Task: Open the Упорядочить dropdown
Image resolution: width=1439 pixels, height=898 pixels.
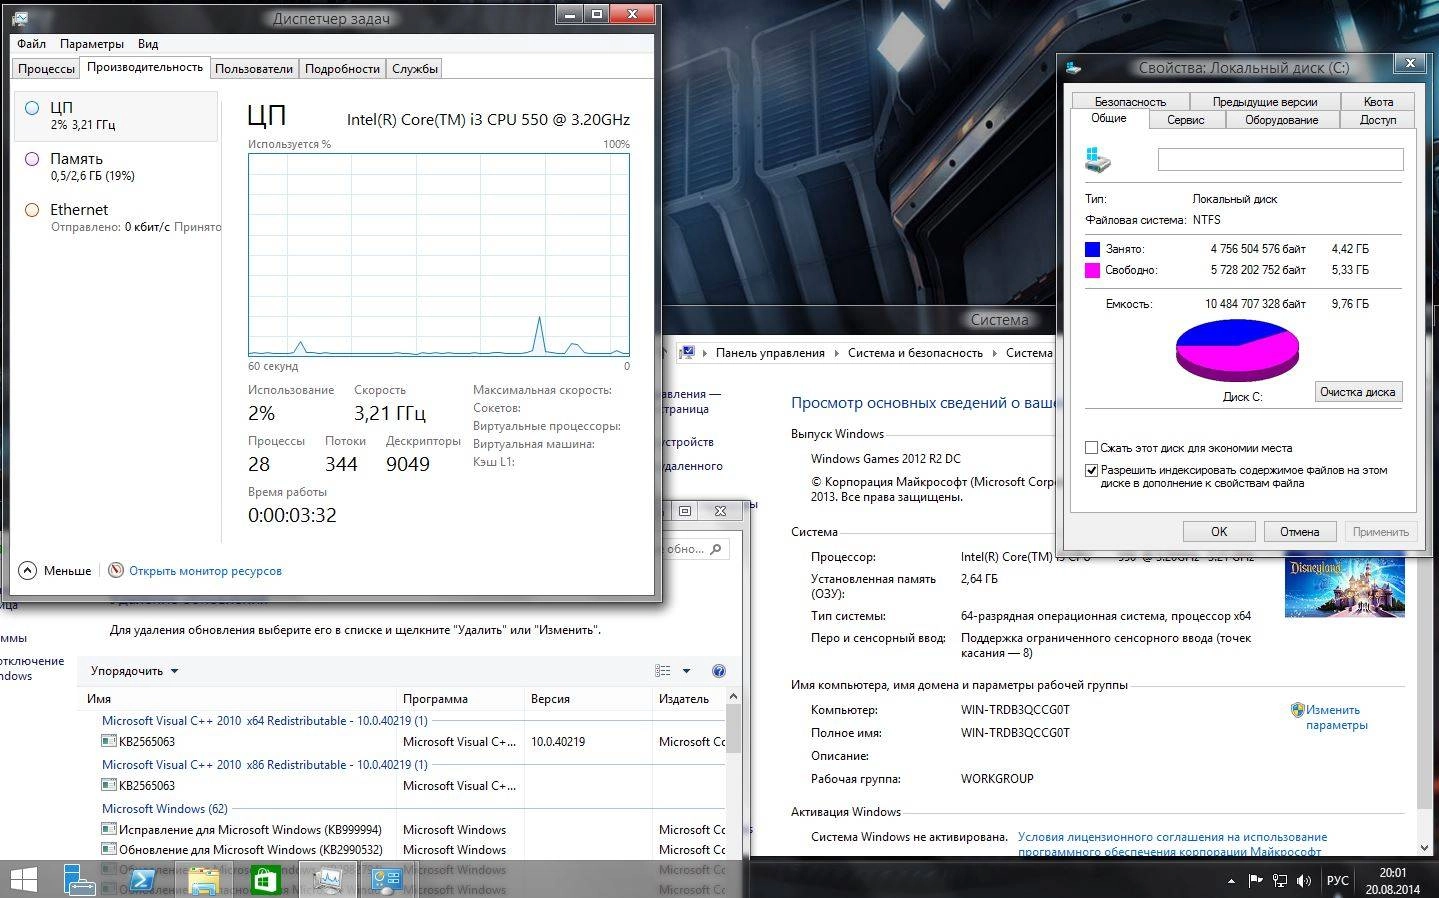Action: click(134, 671)
